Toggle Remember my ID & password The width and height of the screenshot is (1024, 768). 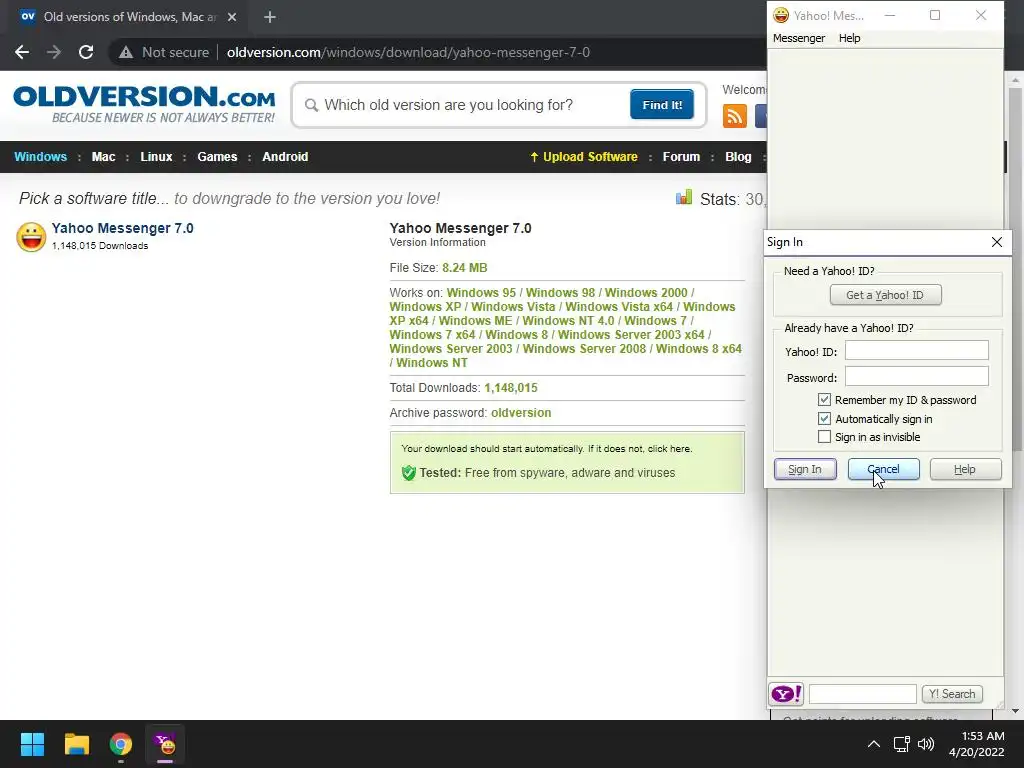click(824, 400)
